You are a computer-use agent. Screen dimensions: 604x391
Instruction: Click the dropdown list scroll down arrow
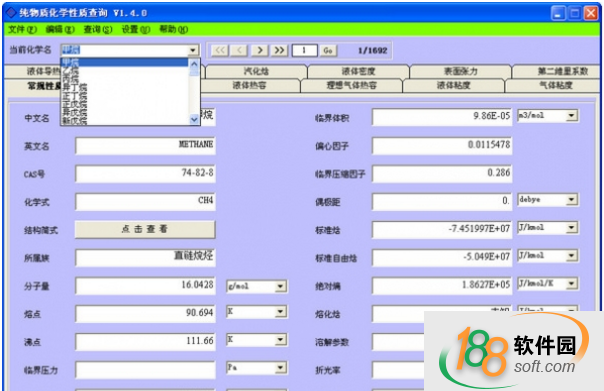click(194, 119)
